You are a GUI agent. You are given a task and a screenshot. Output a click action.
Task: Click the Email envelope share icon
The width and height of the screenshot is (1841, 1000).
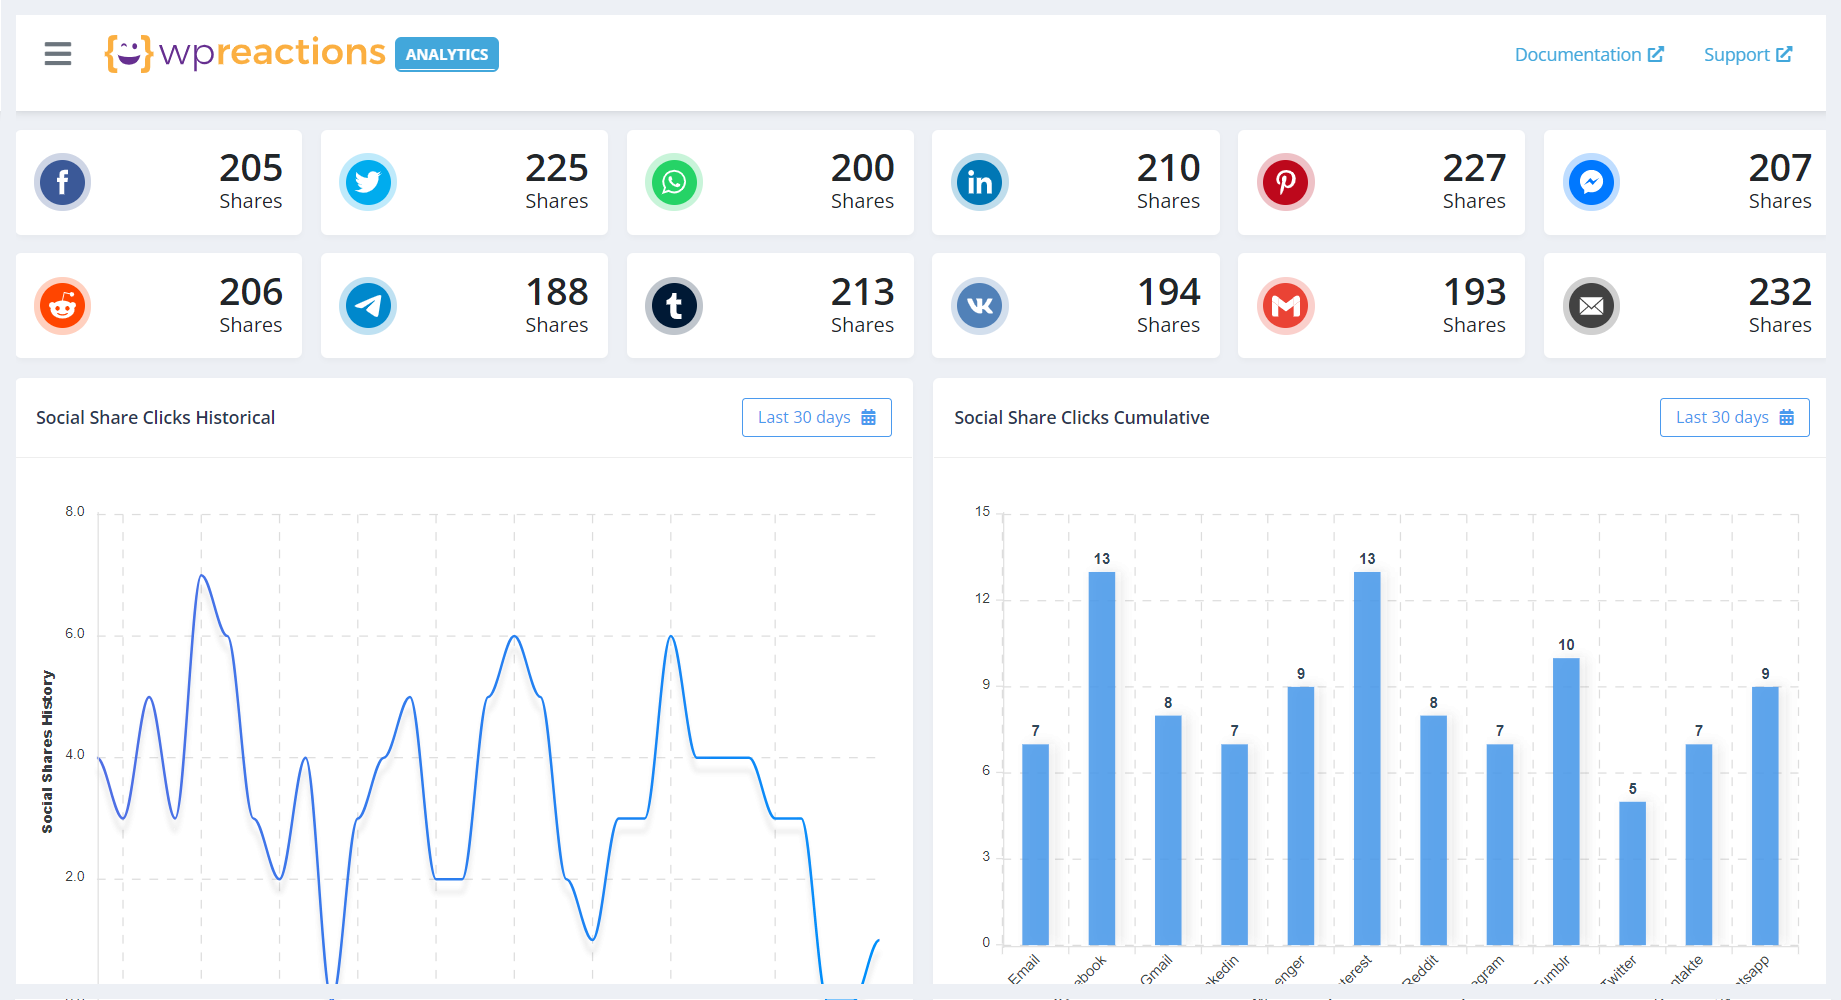tap(1592, 306)
